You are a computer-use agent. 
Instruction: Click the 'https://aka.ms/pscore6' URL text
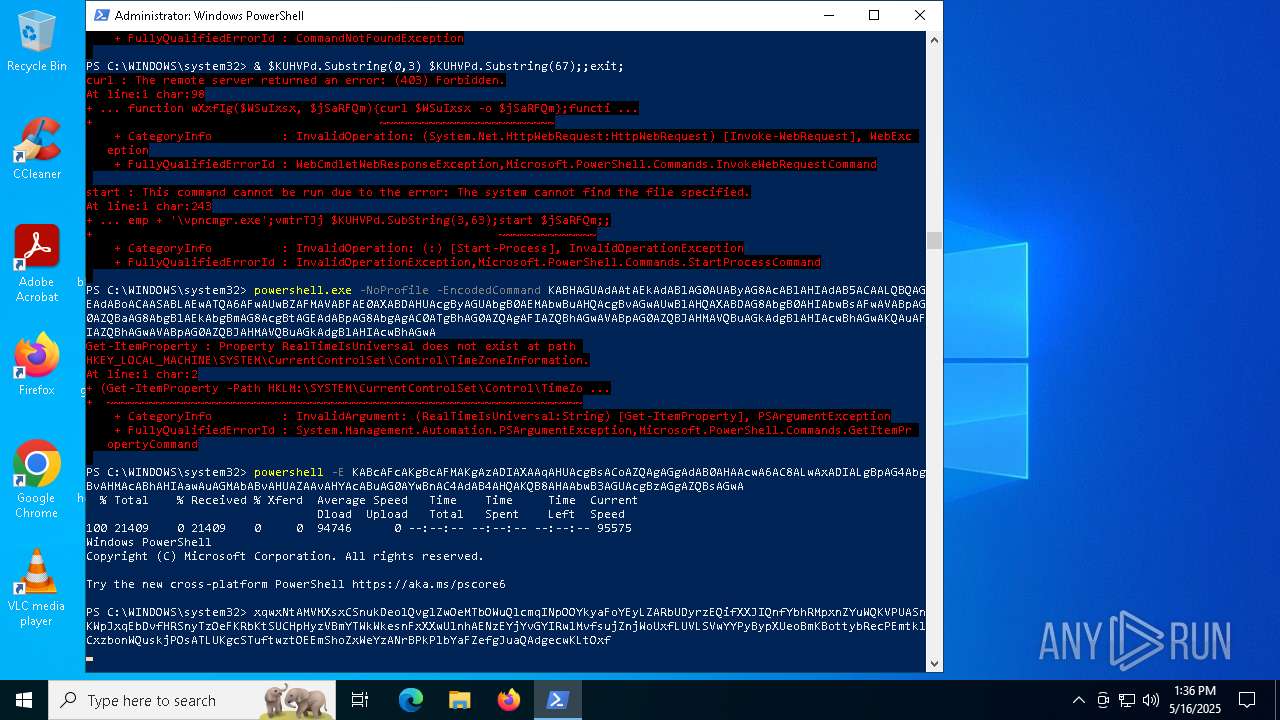429,584
